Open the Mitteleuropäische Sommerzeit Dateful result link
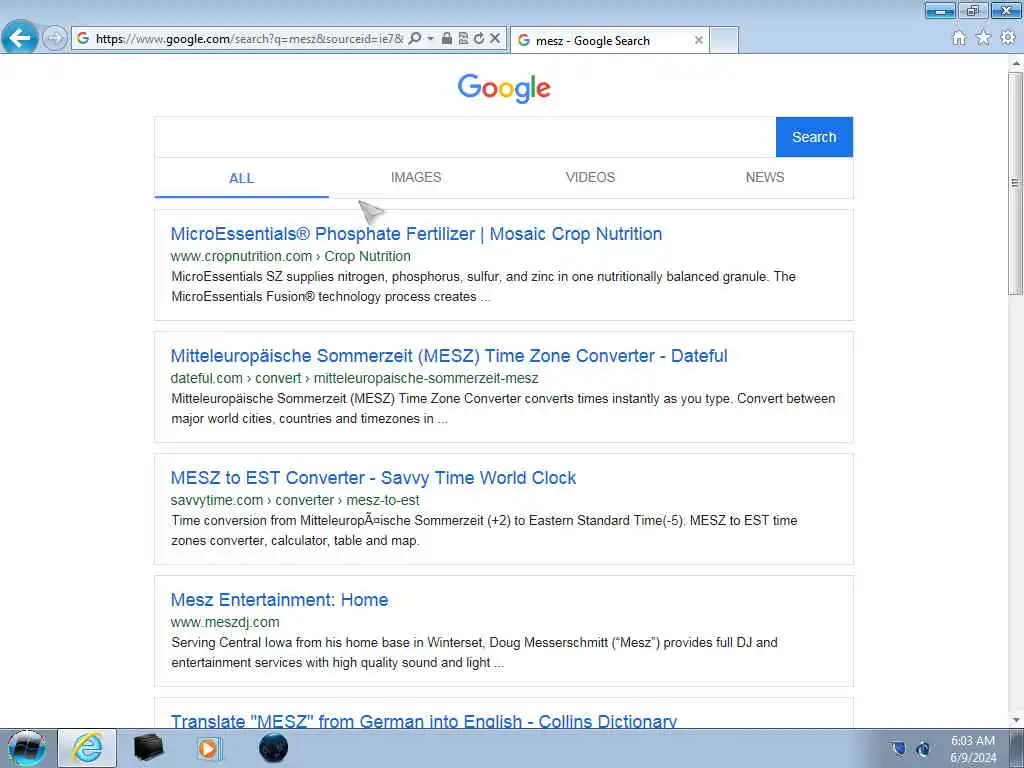 pyautogui.click(x=449, y=356)
